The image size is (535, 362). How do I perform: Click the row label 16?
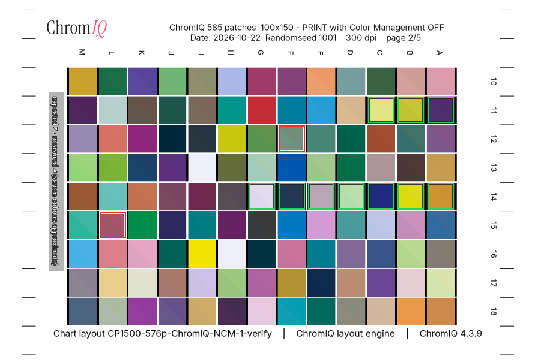(x=493, y=254)
